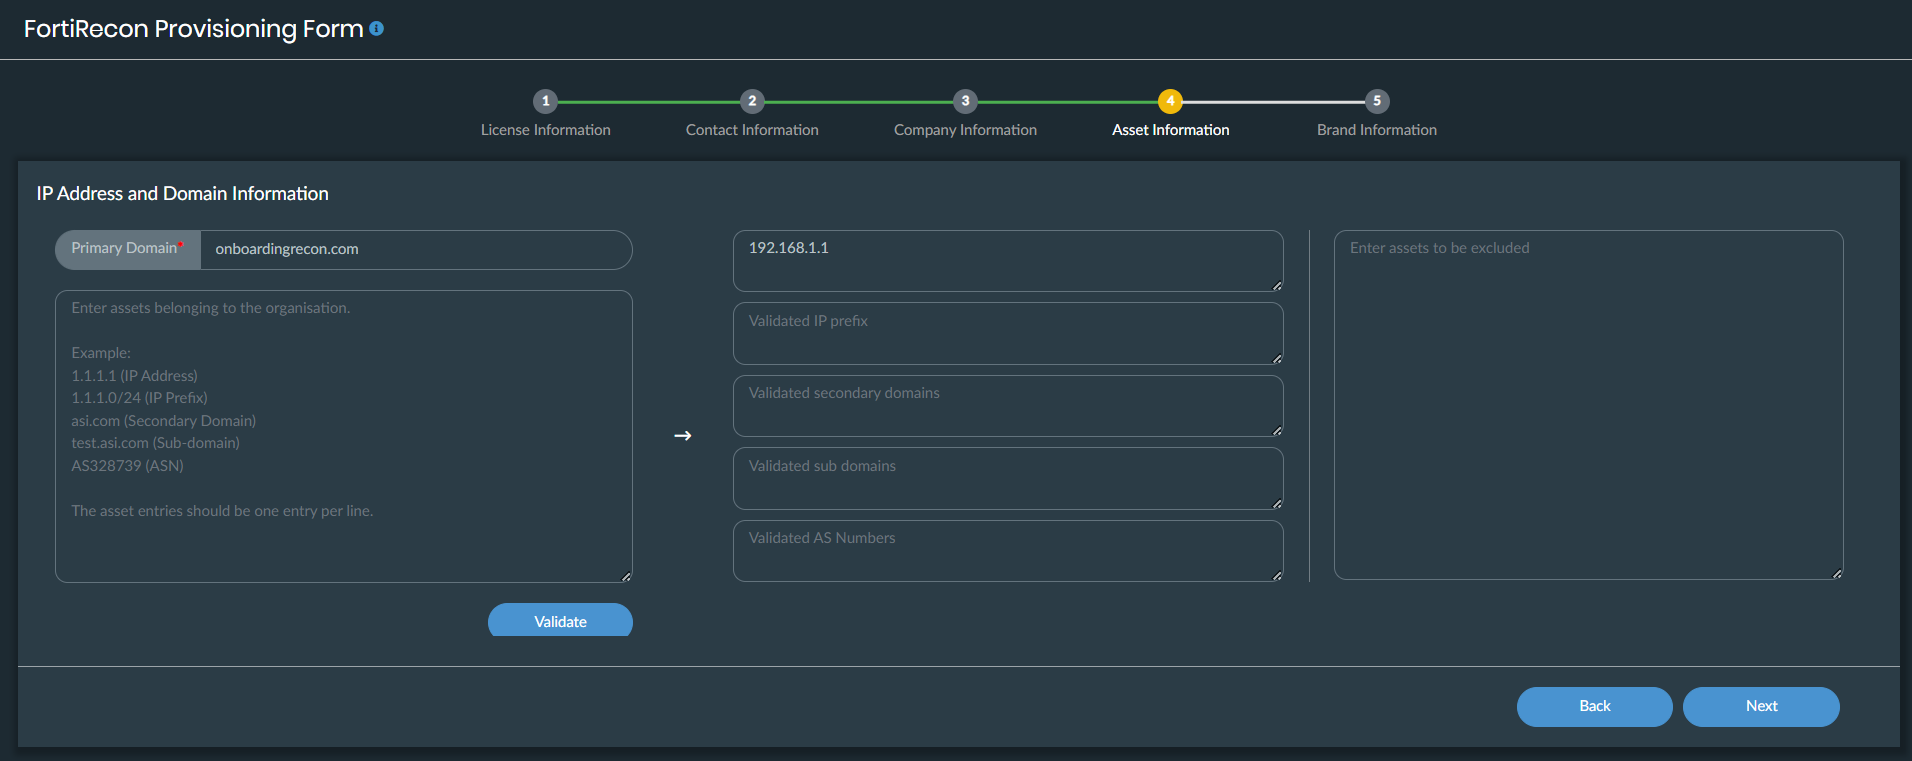1912x761 pixels.
Task: Click the Validated secondary domains box
Action: [1008, 406]
